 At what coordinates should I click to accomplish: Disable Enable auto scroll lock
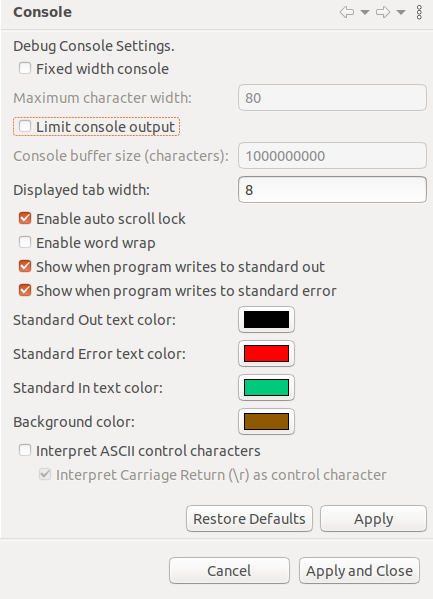25,219
